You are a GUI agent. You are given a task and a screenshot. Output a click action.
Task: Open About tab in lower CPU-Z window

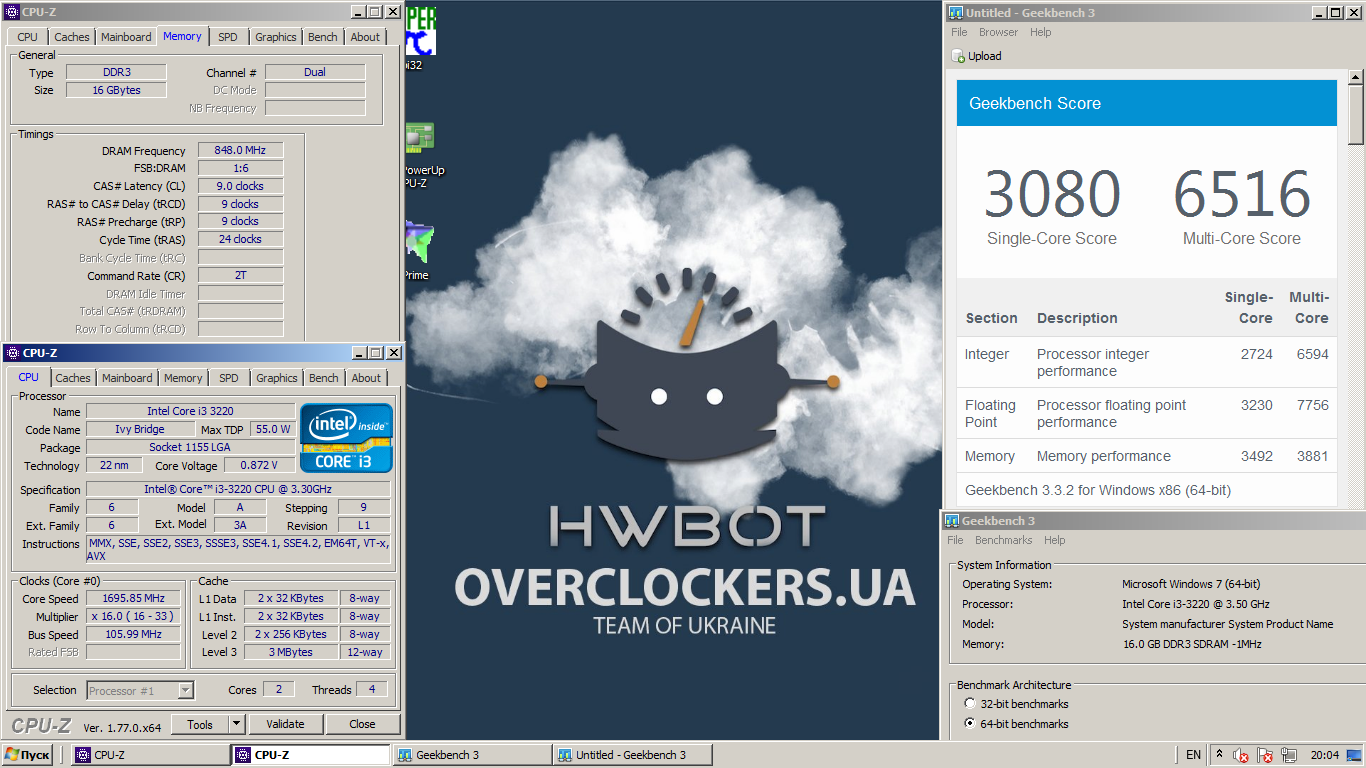point(366,378)
